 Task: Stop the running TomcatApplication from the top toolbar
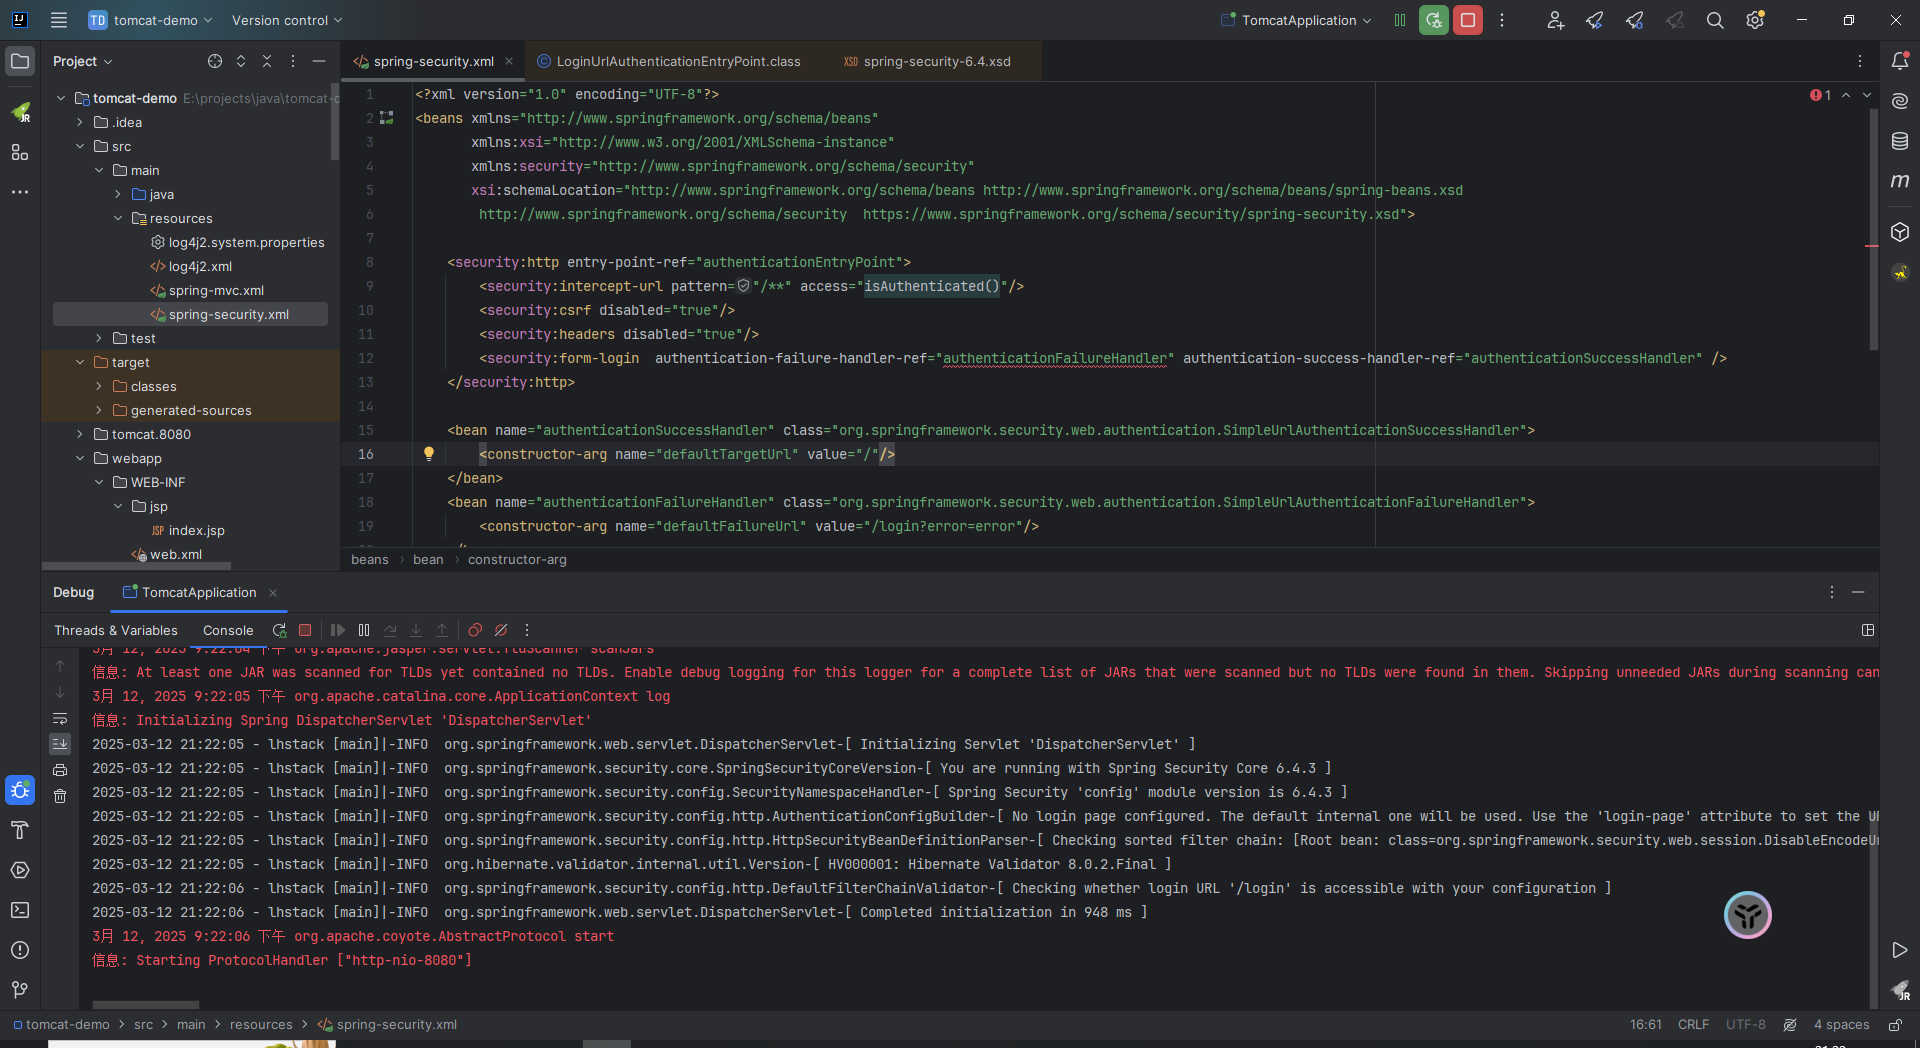(x=1467, y=20)
